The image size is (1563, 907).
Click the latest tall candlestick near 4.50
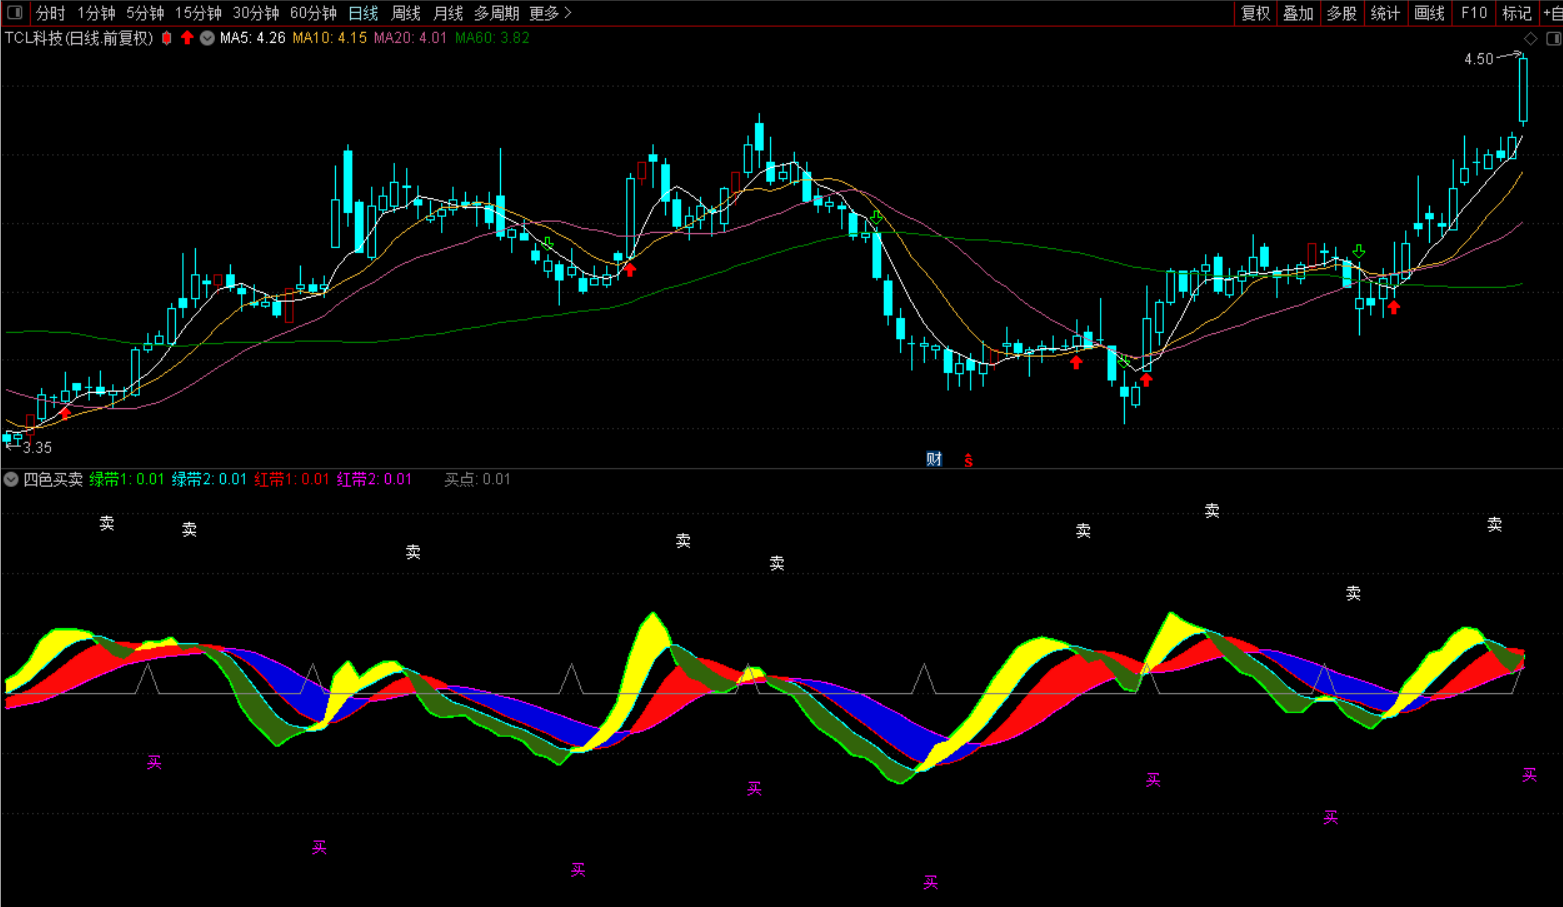coord(1523,90)
